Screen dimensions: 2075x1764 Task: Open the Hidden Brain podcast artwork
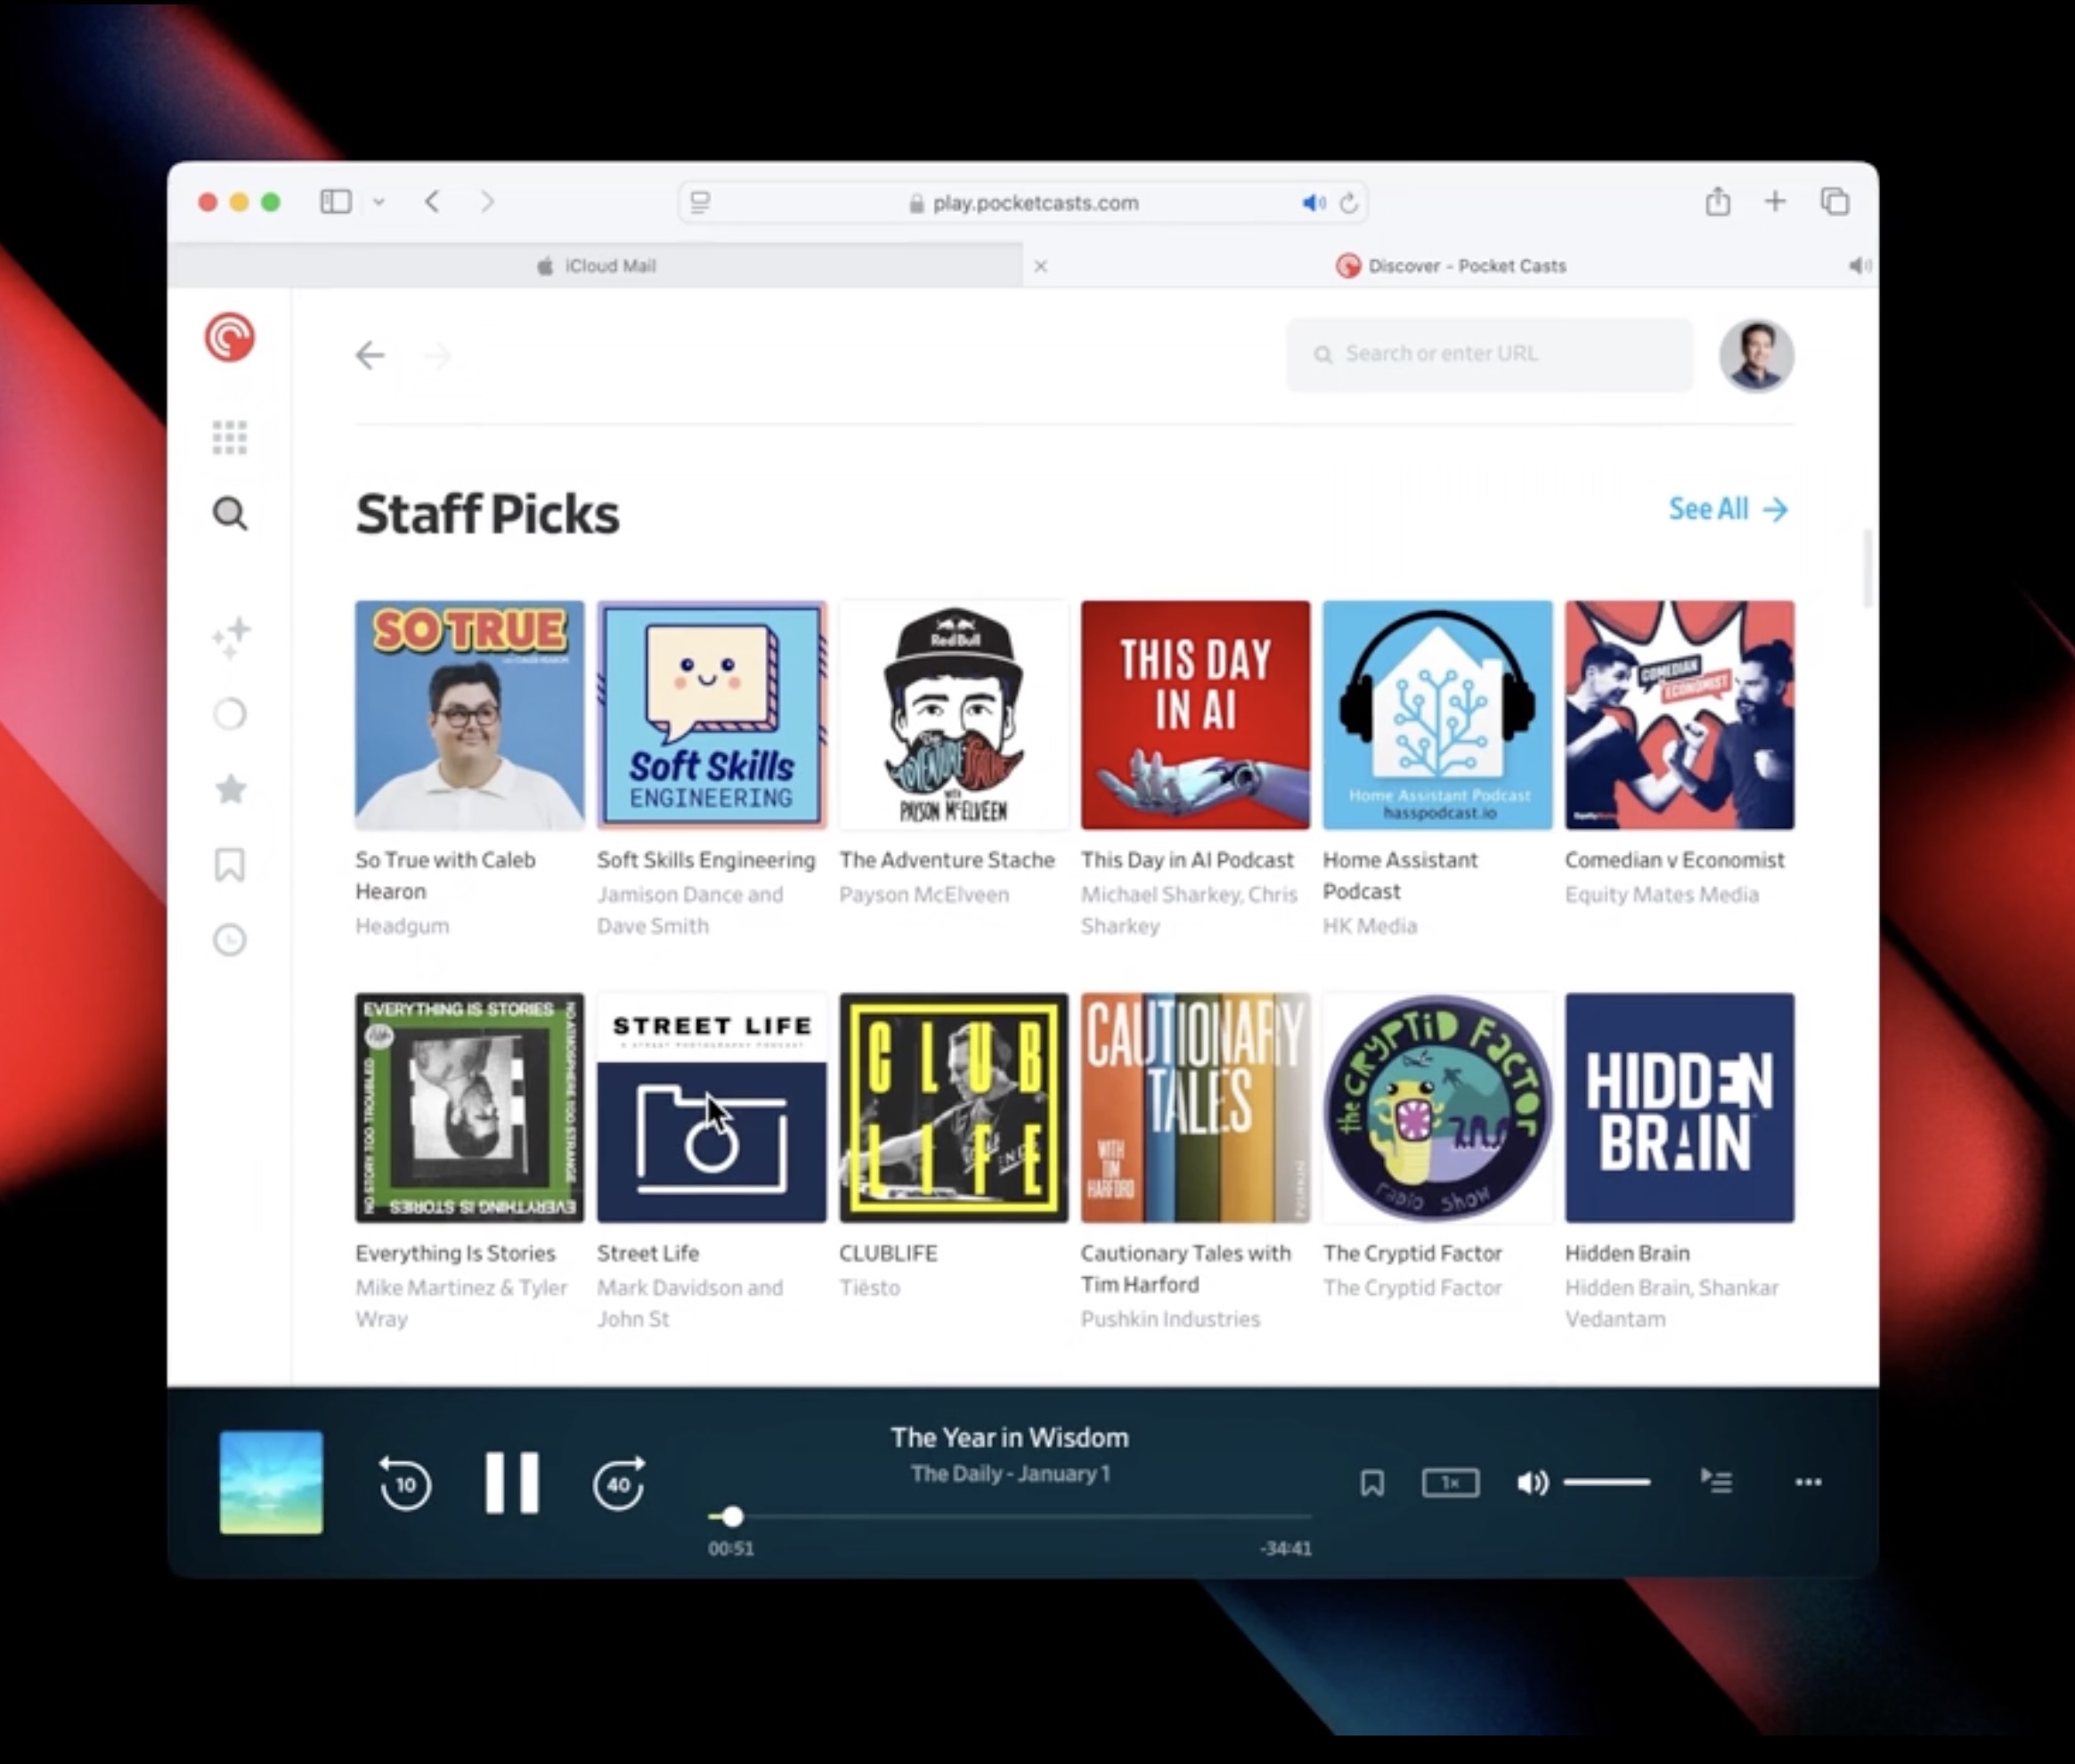pyautogui.click(x=1678, y=1108)
